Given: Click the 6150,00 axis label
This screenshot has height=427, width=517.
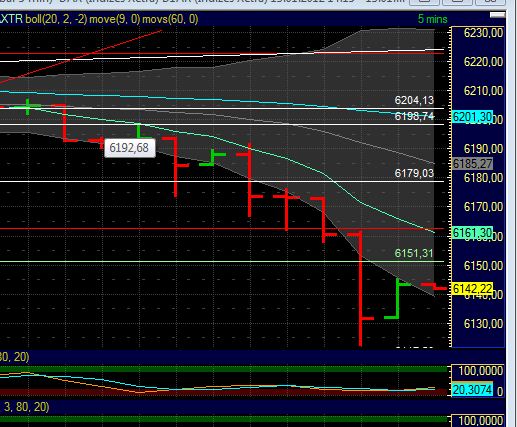Looking at the screenshot, I should (483, 265).
